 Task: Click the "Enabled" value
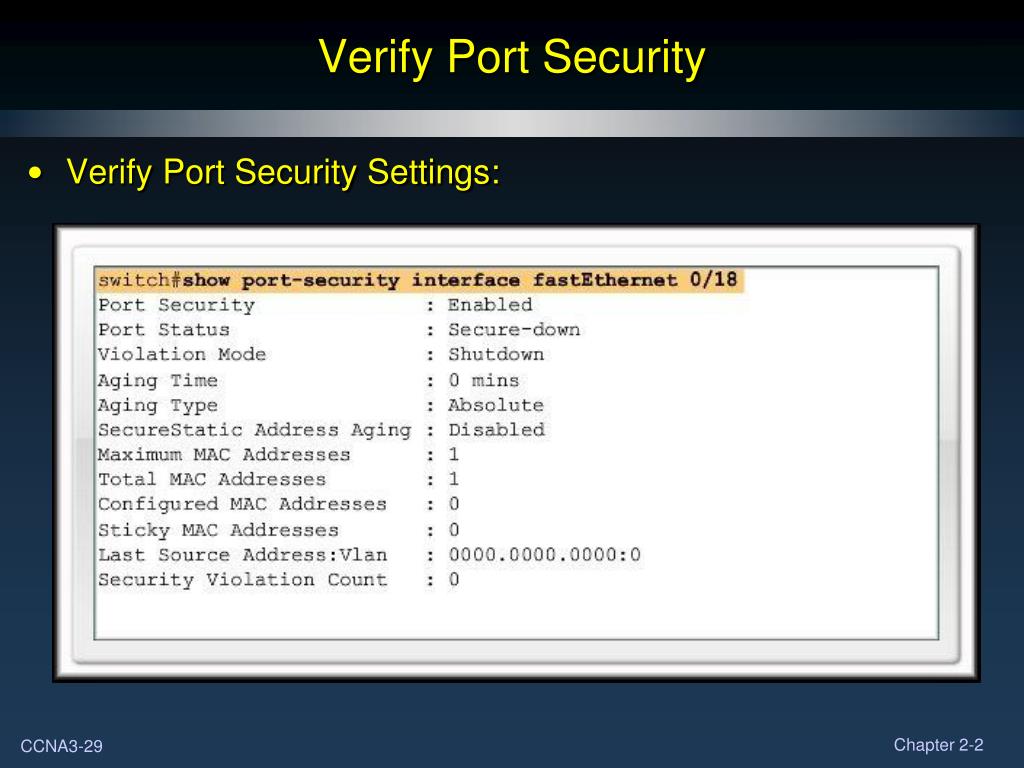tap(490, 305)
